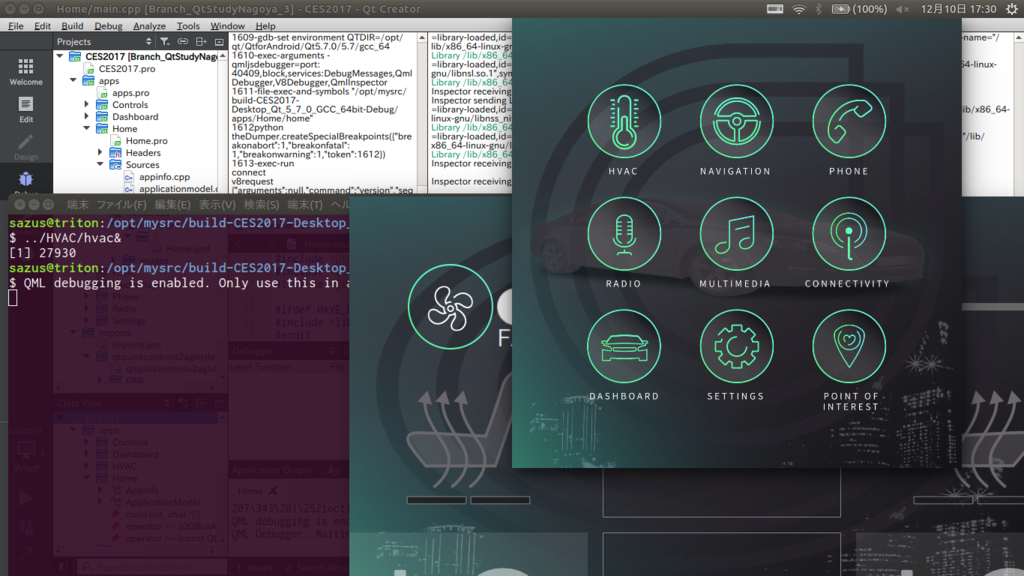
Task: Toggle synchronize with editor link icon
Action: coord(183,41)
